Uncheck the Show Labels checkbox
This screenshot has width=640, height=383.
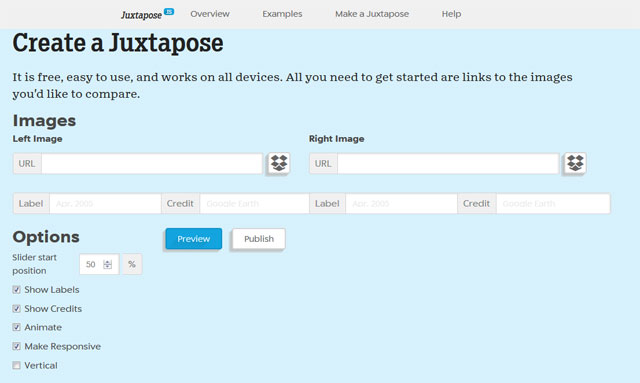(16, 289)
